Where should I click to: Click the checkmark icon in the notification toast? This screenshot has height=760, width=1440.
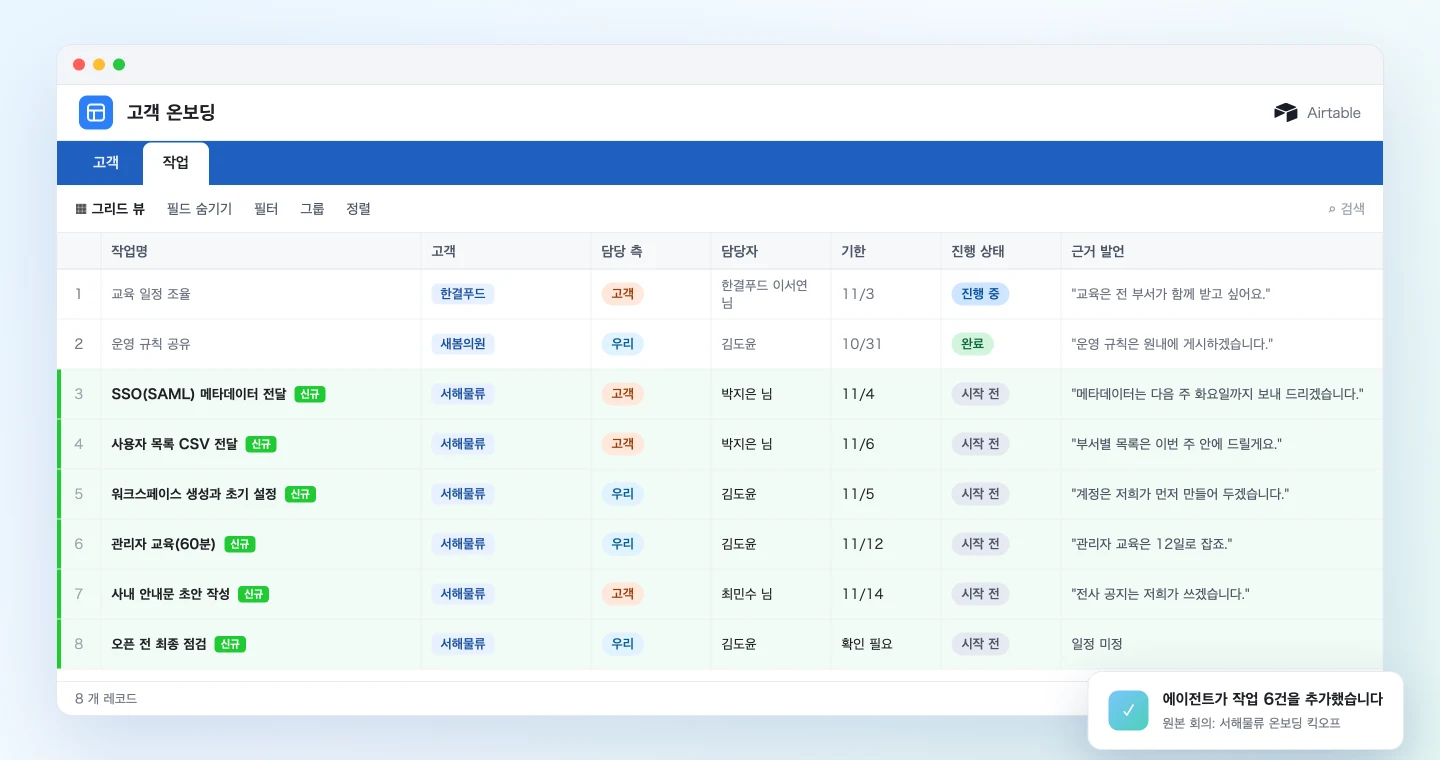(1128, 710)
